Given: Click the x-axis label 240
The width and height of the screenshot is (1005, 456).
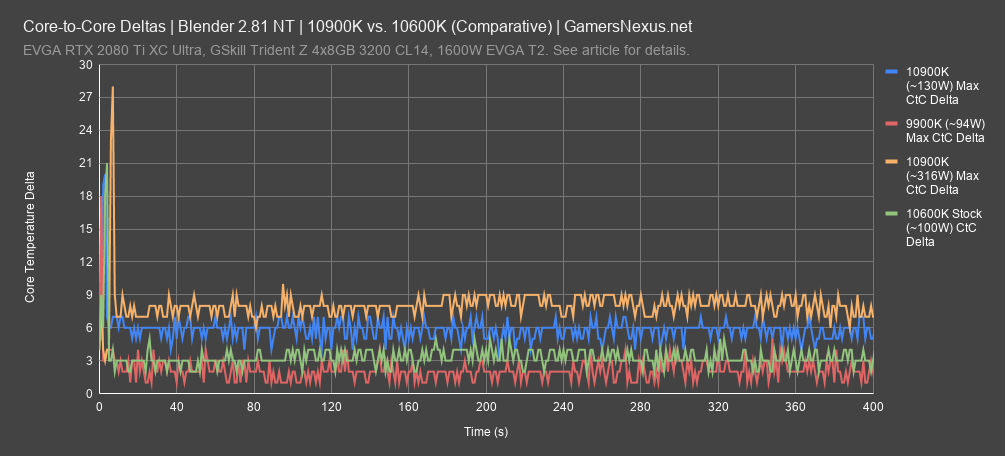Looking at the screenshot, I should pos(563,406).
